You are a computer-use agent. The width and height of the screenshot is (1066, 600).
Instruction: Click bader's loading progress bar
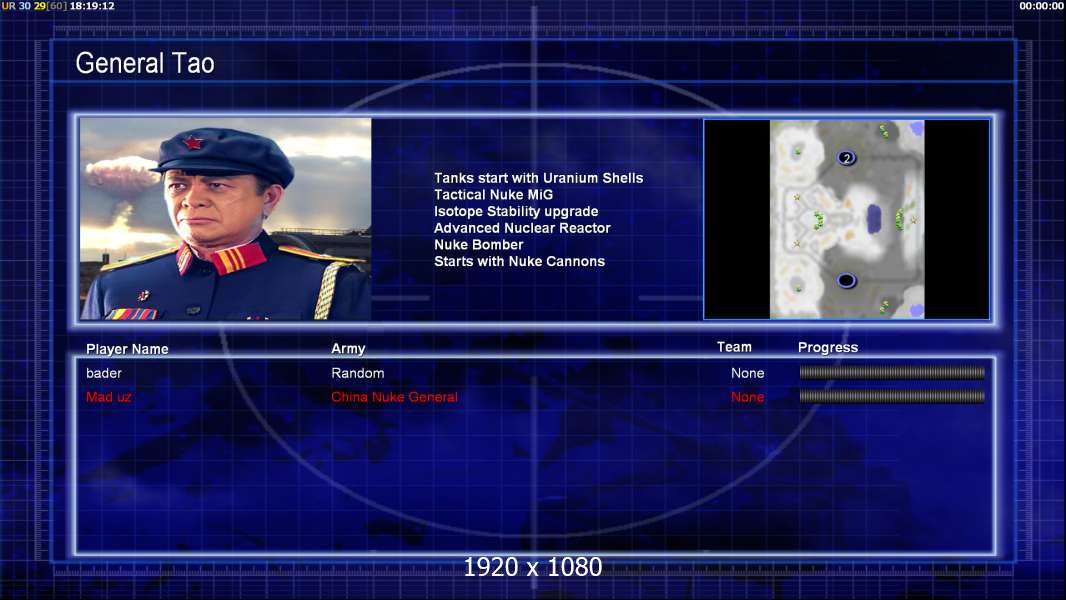click(892, 372)
